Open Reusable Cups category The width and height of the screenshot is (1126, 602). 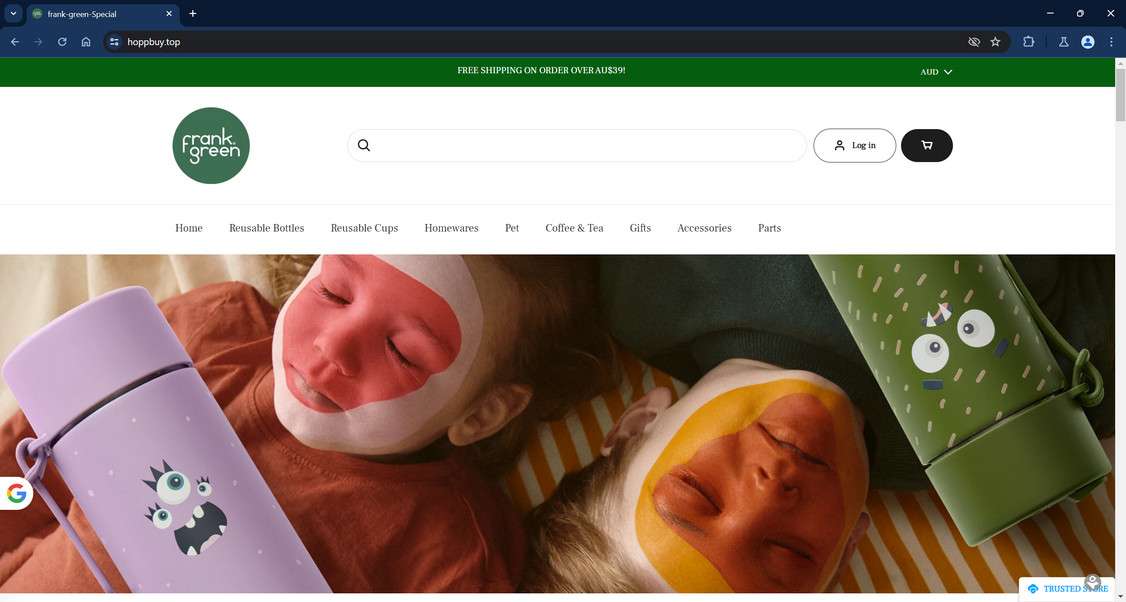364,228
